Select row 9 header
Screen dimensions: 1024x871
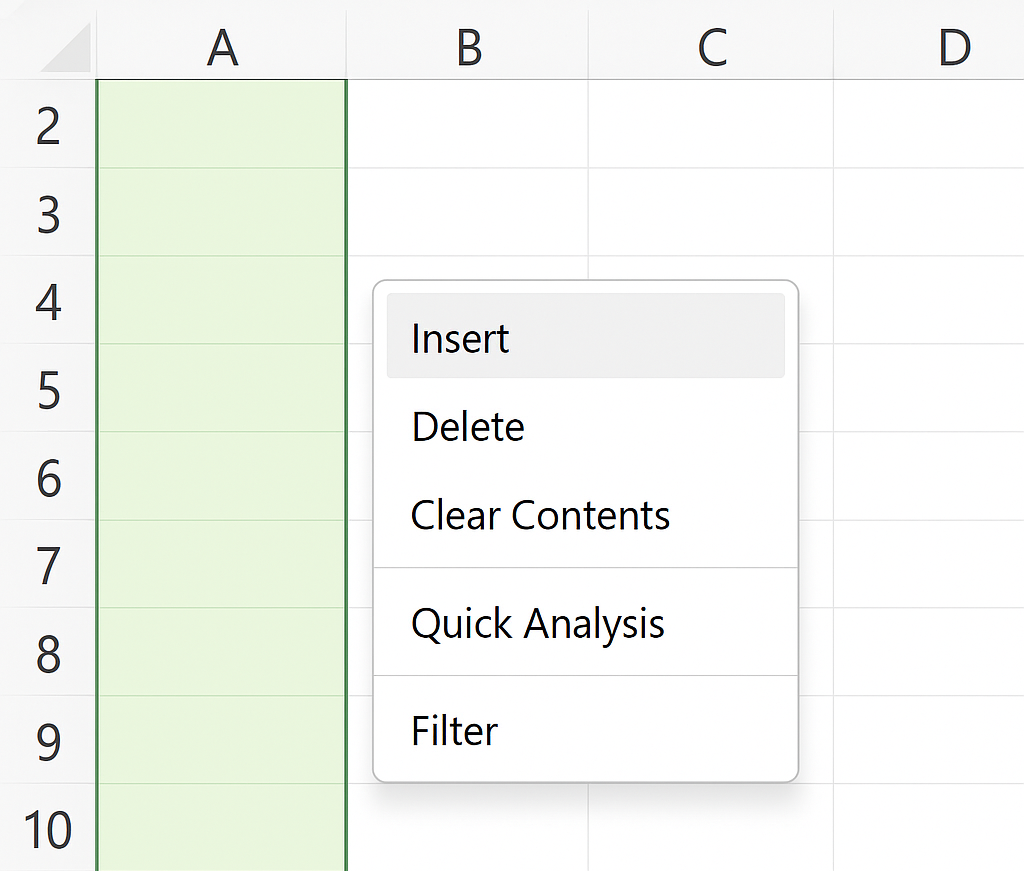coord(48,740)
